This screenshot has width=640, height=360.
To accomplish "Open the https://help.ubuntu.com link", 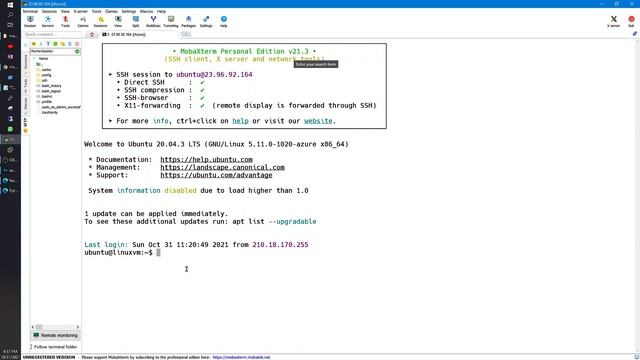I will coord(206,160).
